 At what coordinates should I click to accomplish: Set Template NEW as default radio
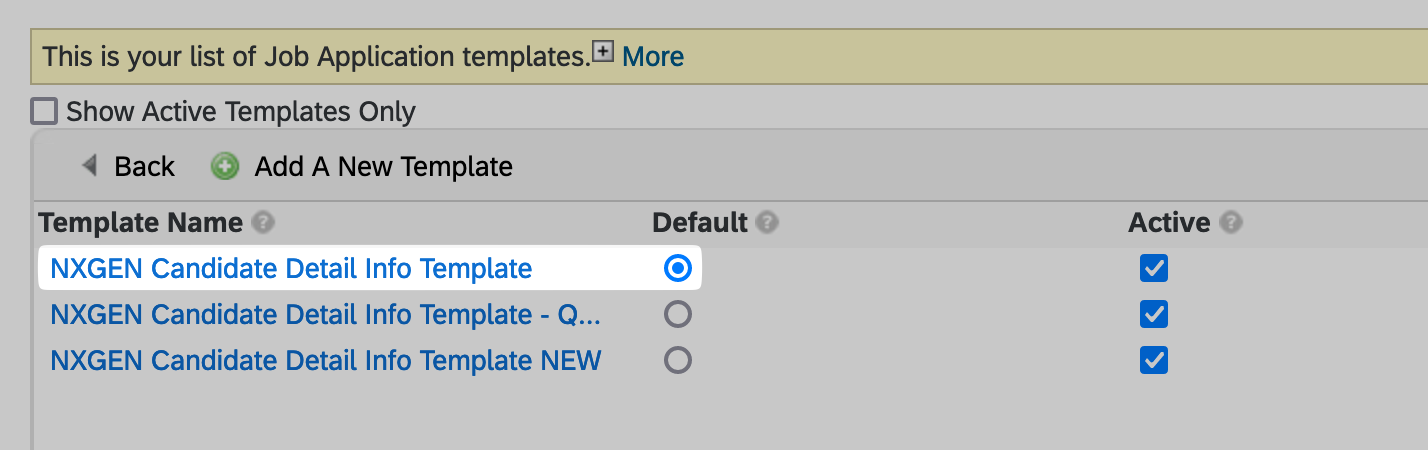tap(678, 360)
